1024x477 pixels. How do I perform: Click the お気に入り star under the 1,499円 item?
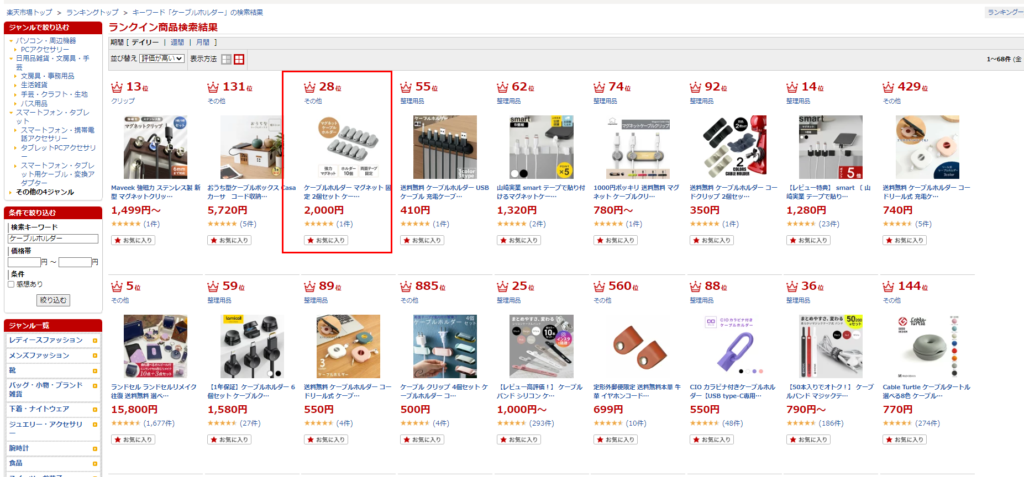point(118,240)
